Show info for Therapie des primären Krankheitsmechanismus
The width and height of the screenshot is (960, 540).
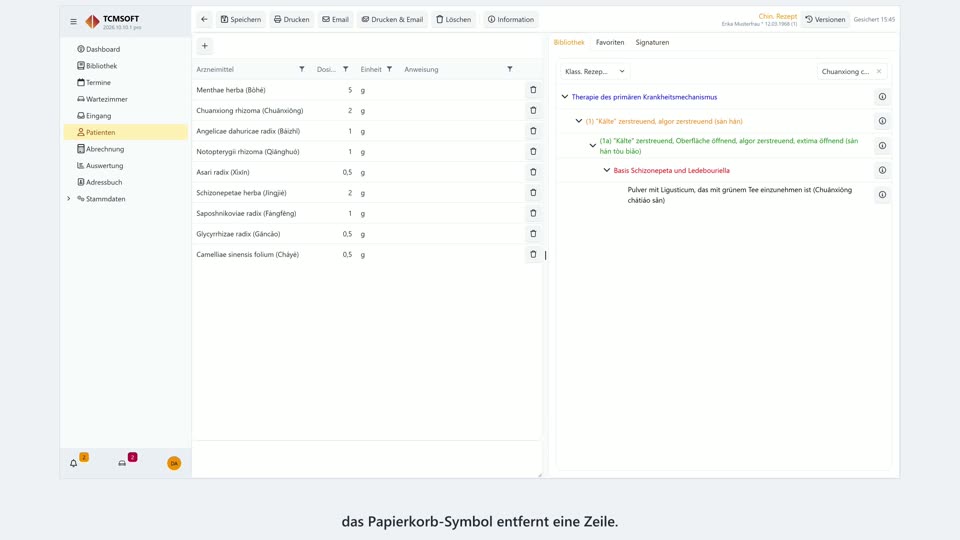click(x=882, y=97)
